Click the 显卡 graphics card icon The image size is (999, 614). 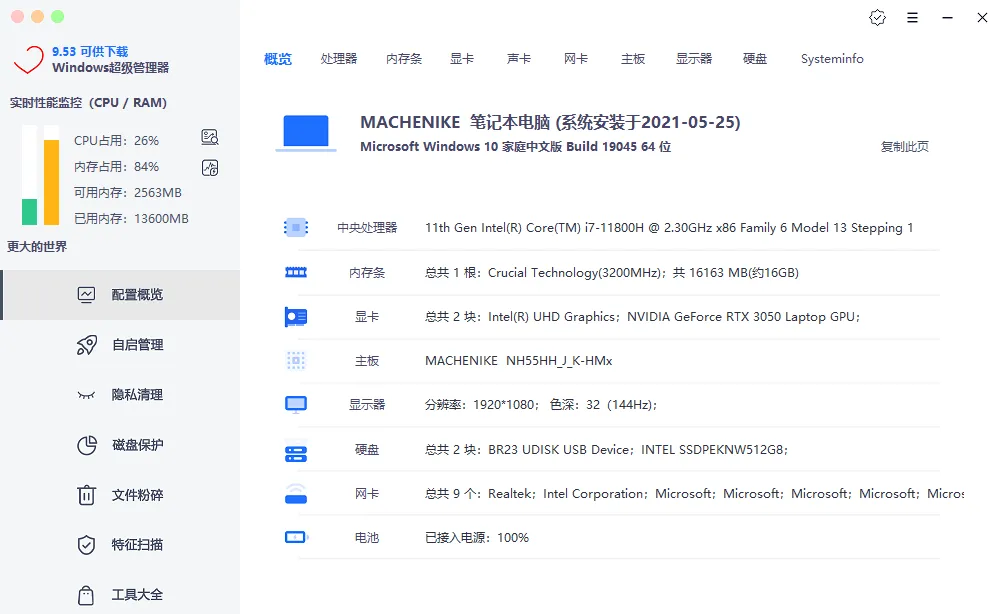point(296,317)
